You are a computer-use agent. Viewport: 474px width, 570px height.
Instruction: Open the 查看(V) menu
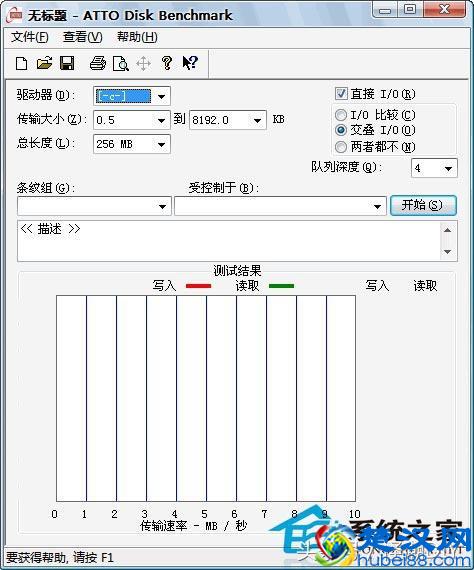(83, 37)
